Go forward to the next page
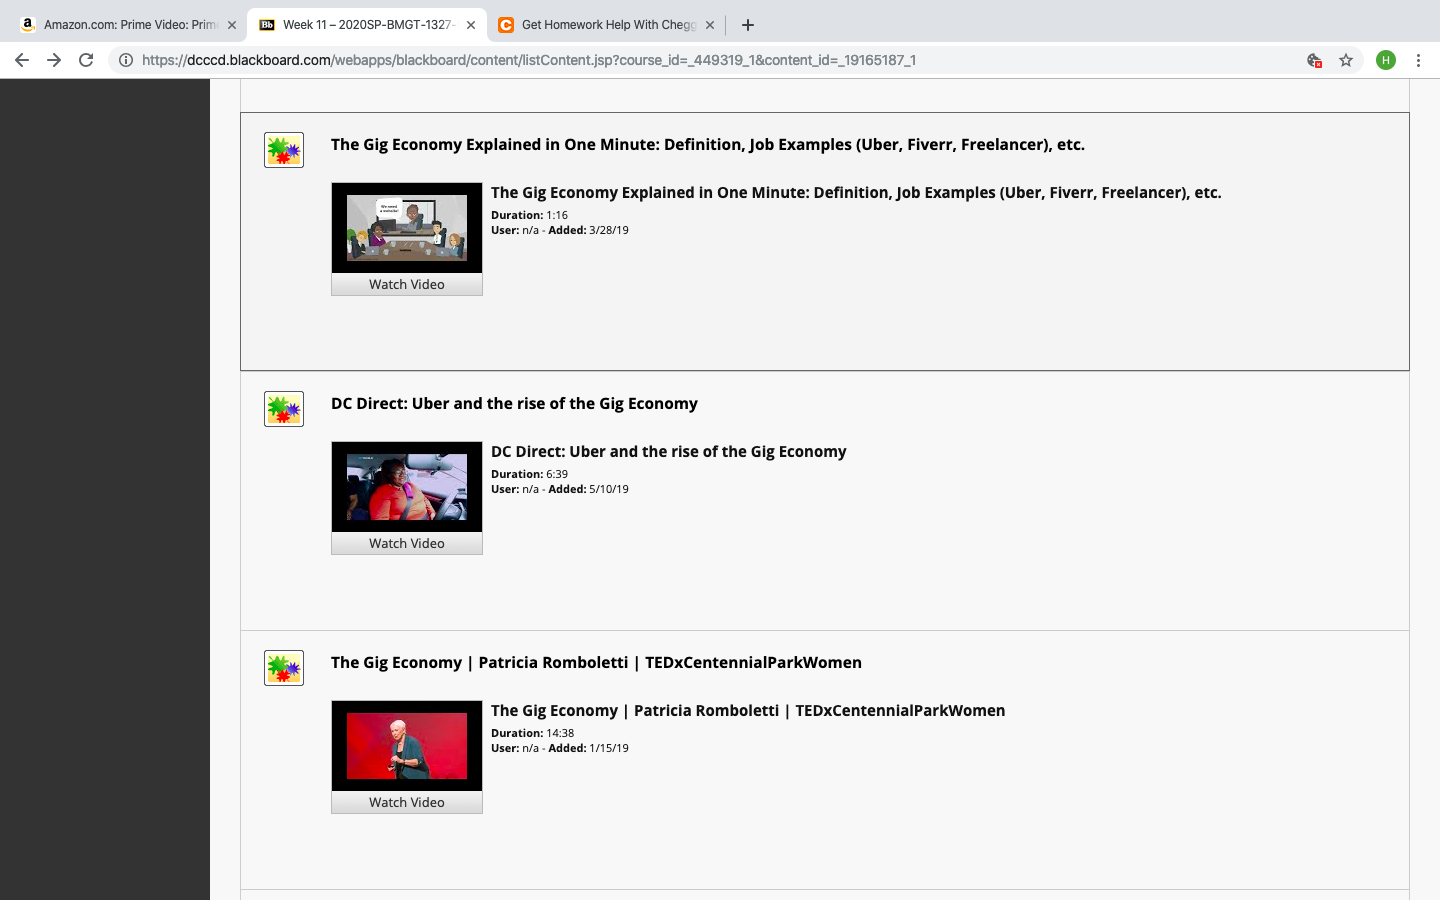The width and height of the screenshot is (1440, 900). pyautogui.click(x=54, y=60)
